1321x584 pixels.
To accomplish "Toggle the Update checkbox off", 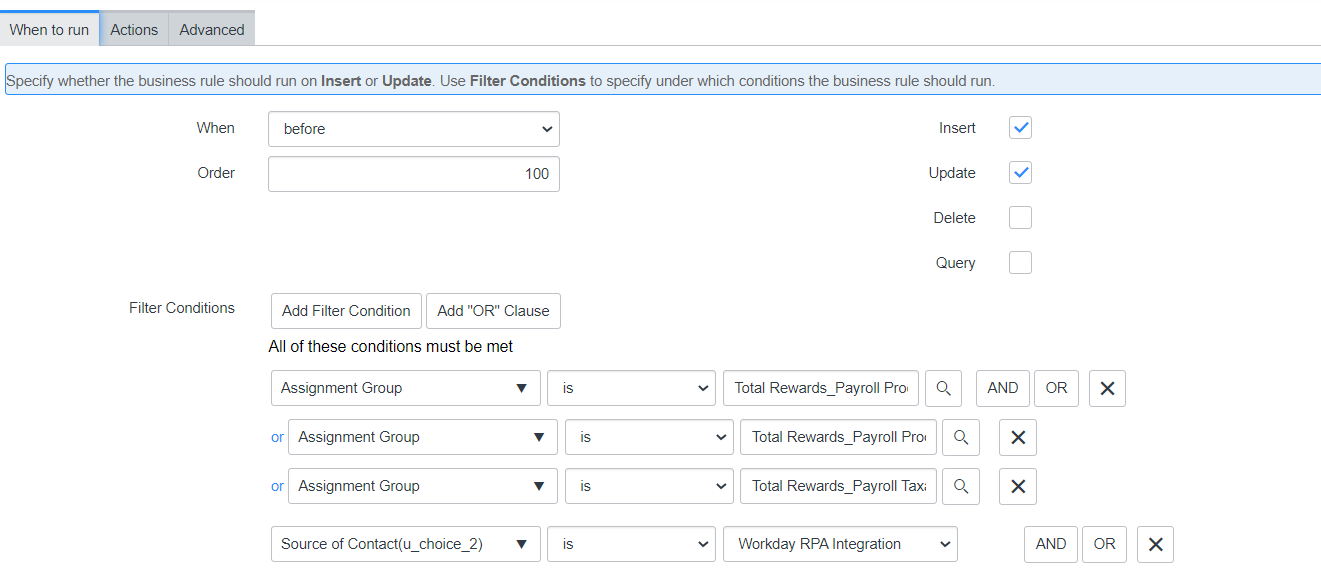I will [x=1020, y=173].
